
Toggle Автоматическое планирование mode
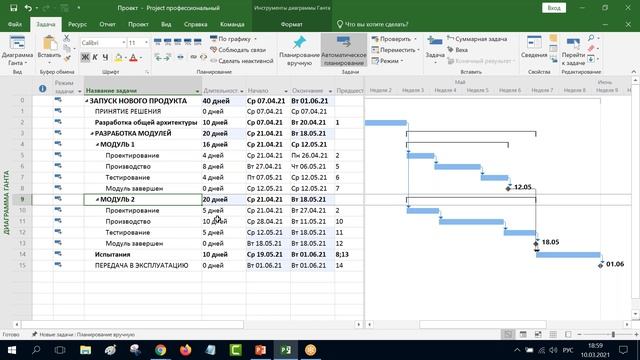coord(344,51)
